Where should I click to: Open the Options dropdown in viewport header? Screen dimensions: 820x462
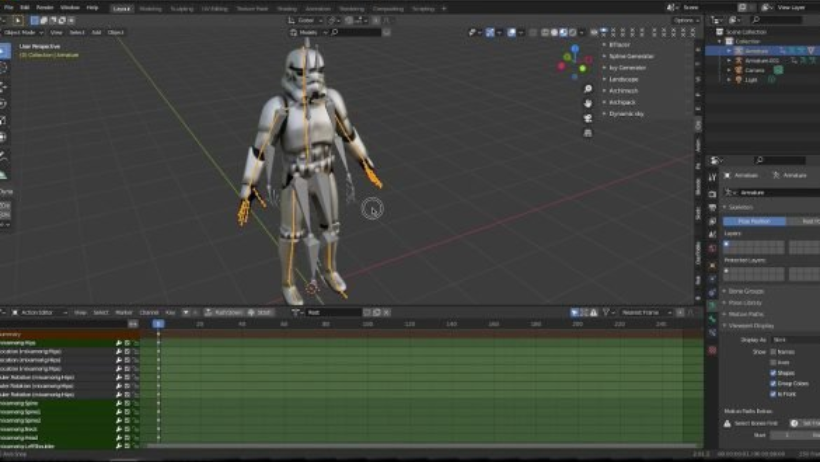pos(686,20)
